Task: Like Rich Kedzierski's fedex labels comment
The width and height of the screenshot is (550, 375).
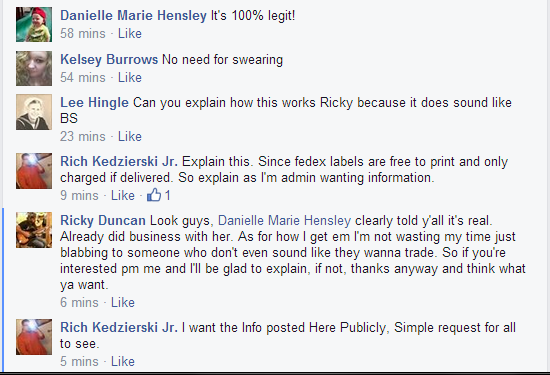Action: (x=123, y=195)
